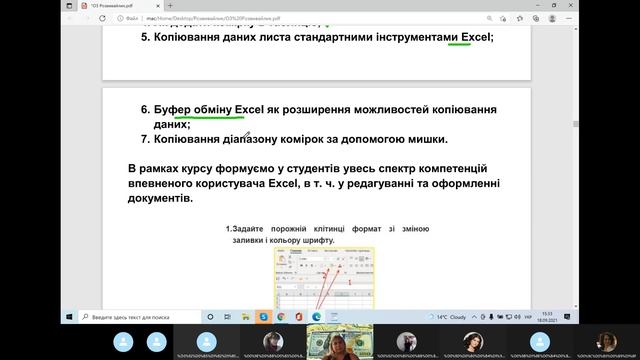Viewport: 640px width, 360px height.
Task: Switch to Skype on the taskbar
Action: point(264,317)
